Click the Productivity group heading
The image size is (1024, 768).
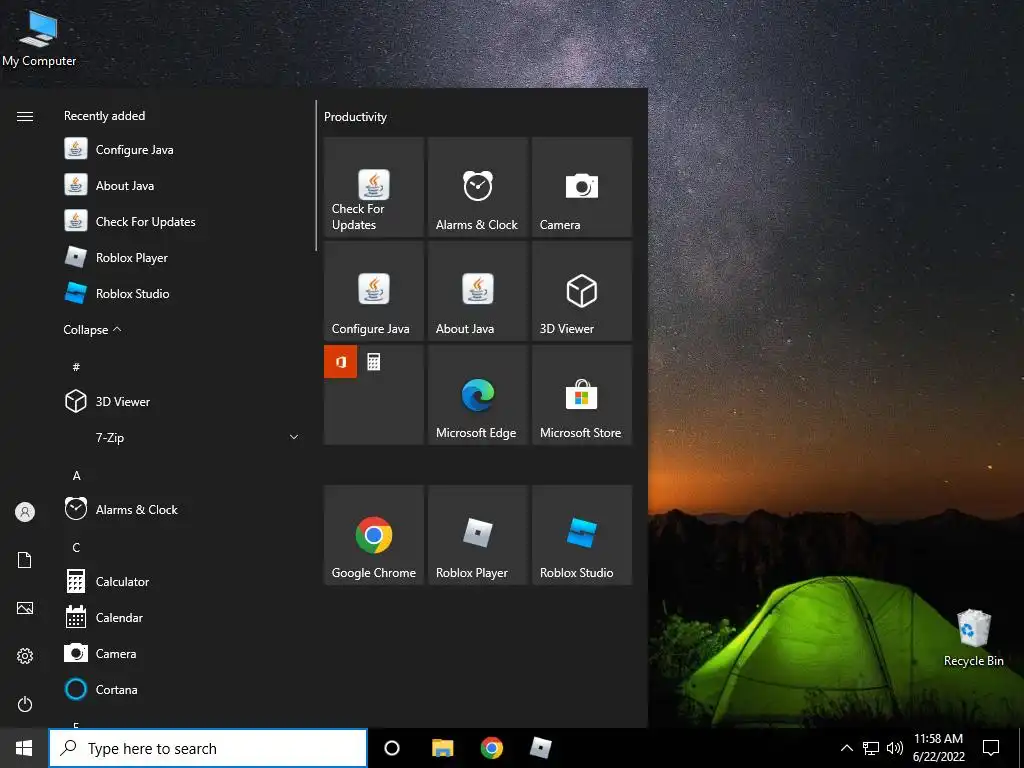click(355, 117)
